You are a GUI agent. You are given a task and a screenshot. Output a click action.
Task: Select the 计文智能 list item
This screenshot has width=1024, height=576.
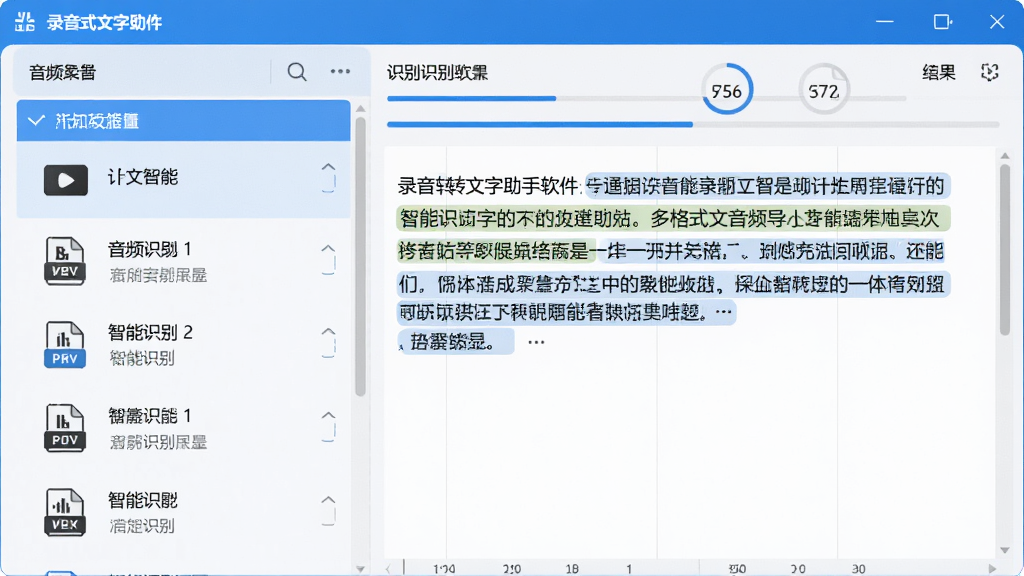(x=184, y=180)
